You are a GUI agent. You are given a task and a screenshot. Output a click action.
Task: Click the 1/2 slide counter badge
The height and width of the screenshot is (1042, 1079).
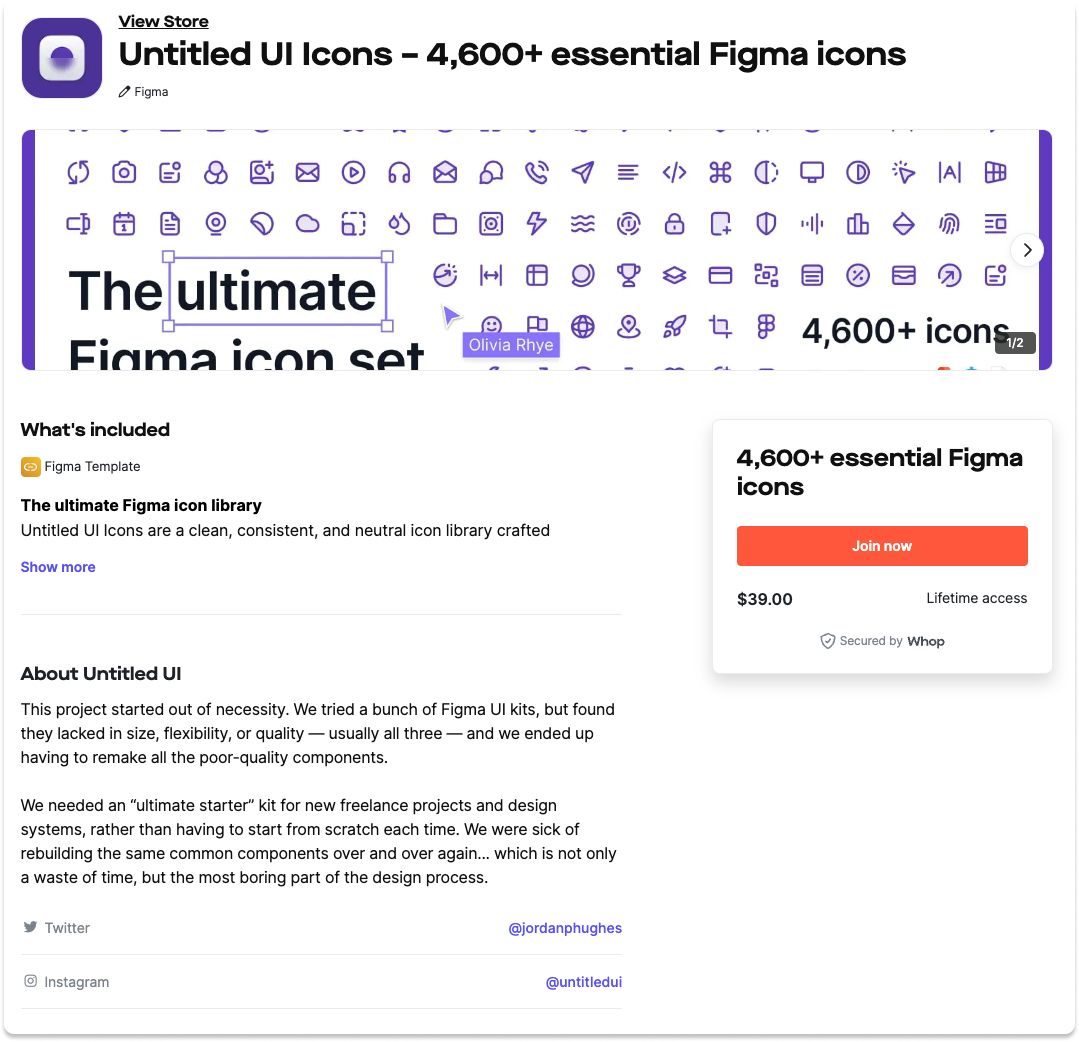[x=1015, y=343]
